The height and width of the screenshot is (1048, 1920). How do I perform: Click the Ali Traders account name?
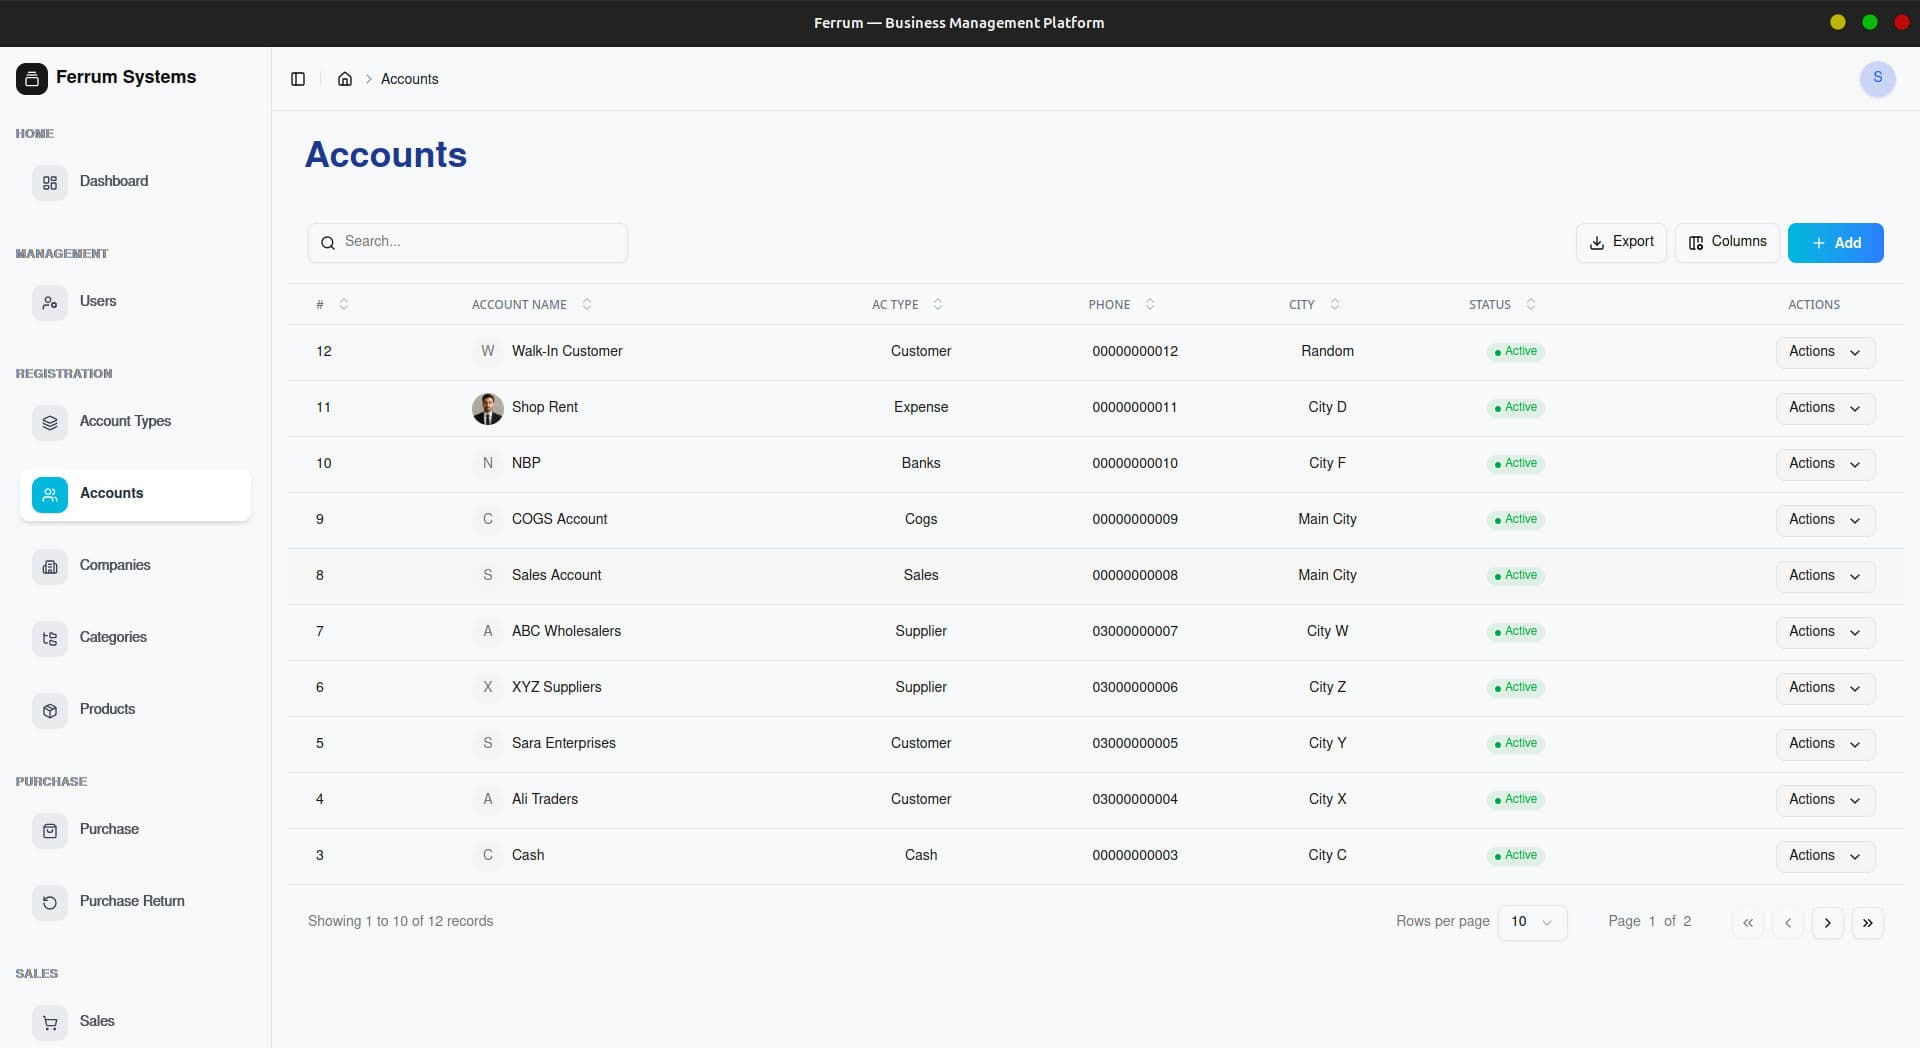545,799
